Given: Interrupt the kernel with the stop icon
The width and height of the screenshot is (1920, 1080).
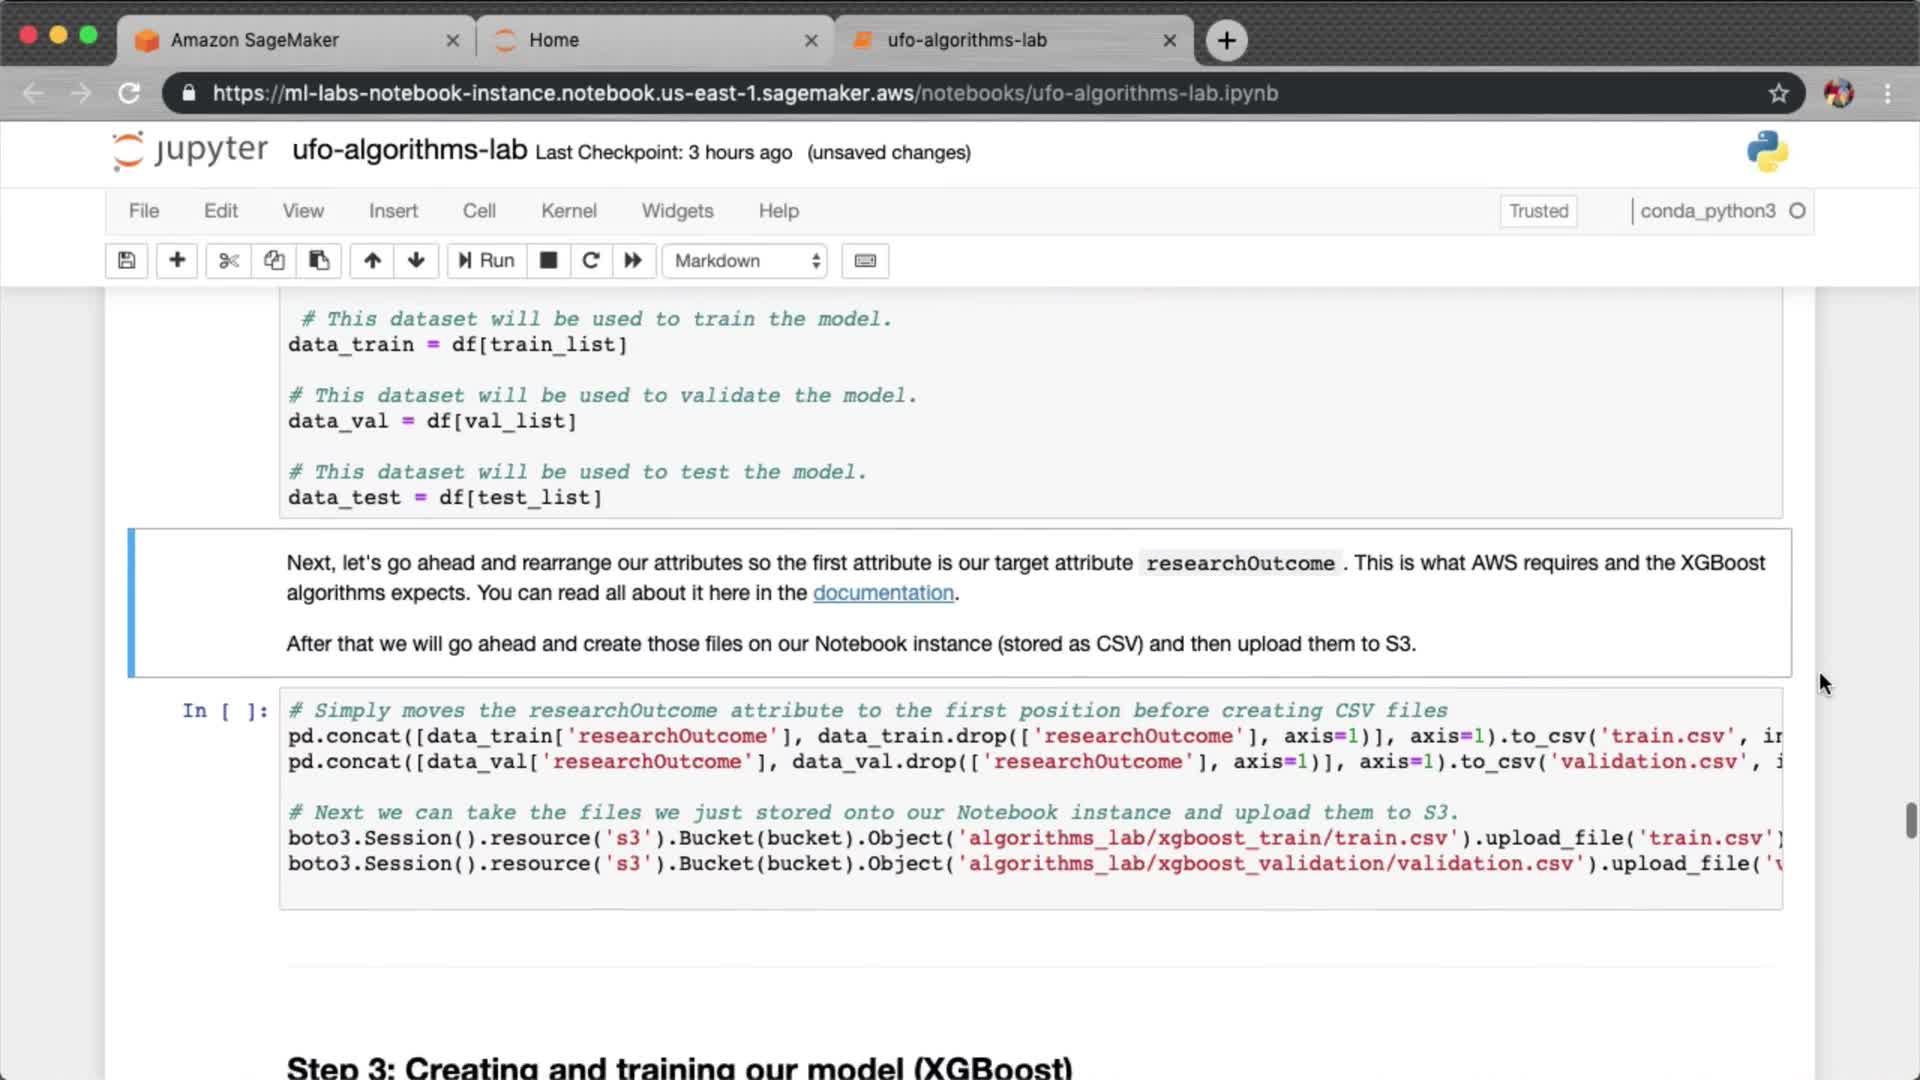Looking at the screenshot, I should 548,261.
